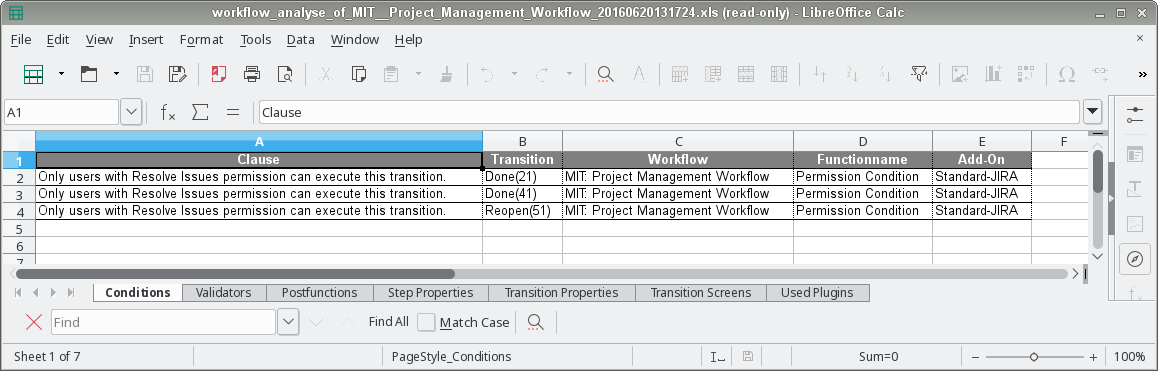Click the Open file folder icon
Screen dimensions: 1158x371
[89, 74]
